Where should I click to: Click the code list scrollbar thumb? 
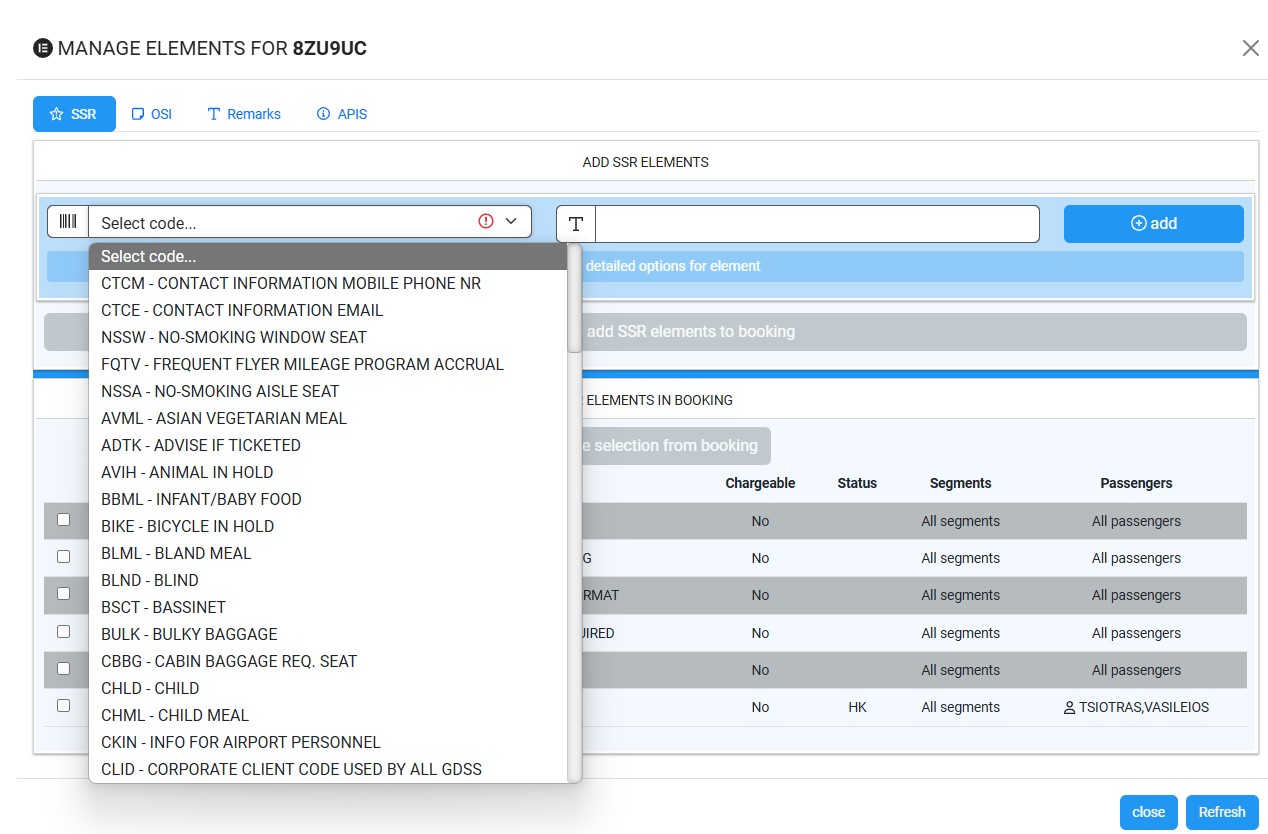point(574,299)
